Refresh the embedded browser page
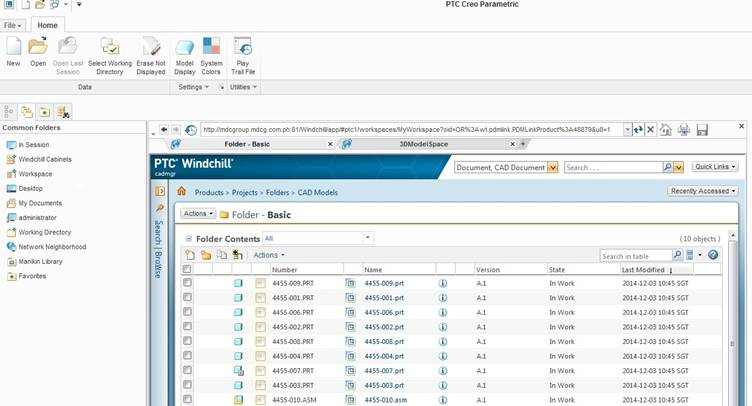The width and height of the screenshot is (752, 406). (x=638, y=129)
